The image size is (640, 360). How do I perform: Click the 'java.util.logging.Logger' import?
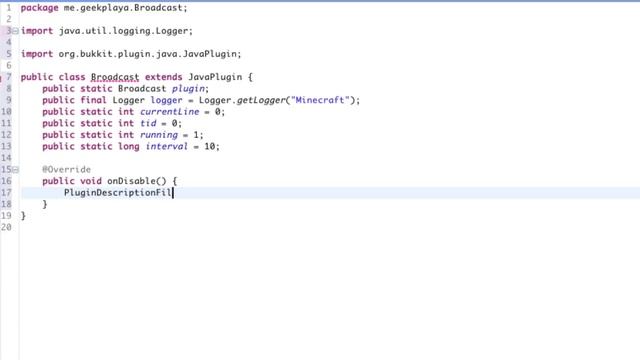(x=123, y=31)
